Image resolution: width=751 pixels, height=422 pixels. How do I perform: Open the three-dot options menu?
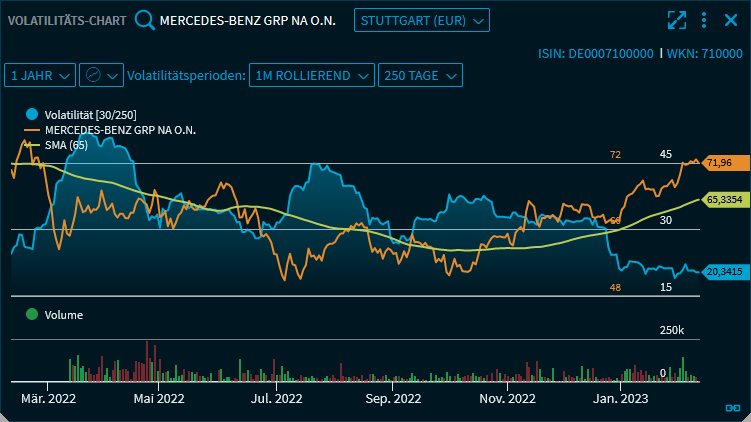click(x=704, y=21)
